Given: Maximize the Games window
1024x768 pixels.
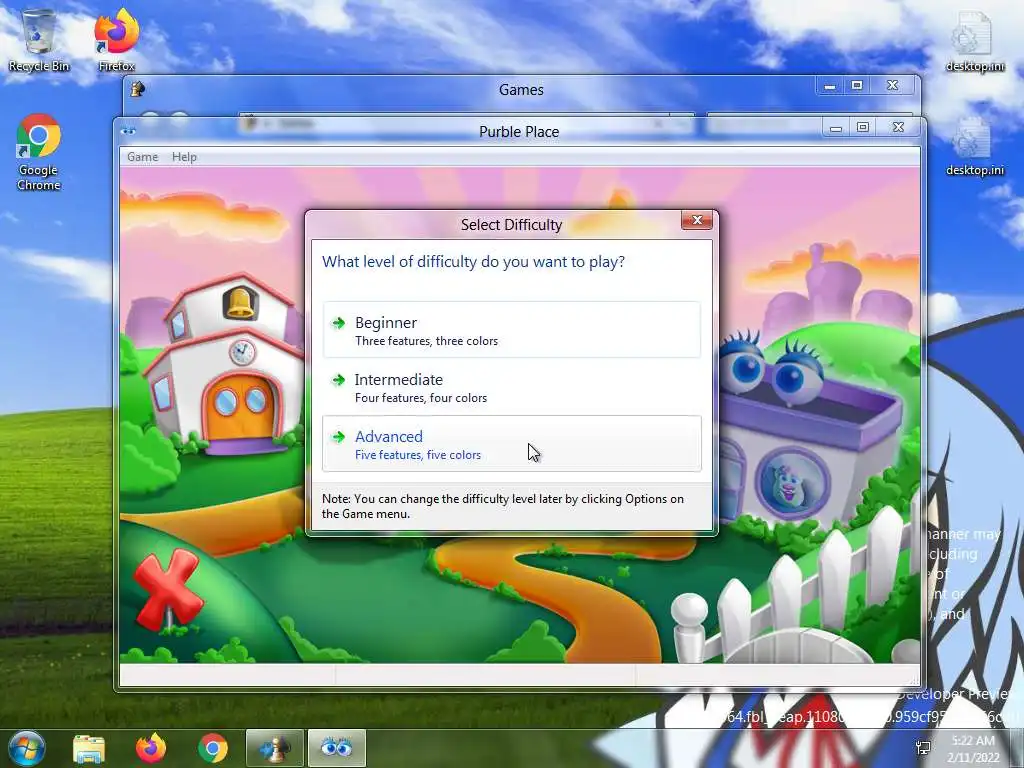Looking at the screenshot, I should [x=857, y=86].
